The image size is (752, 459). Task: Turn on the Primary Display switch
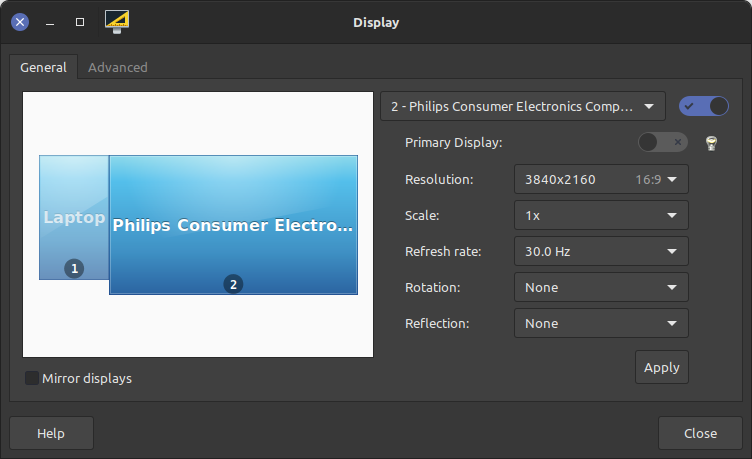(x=663, y=142)
